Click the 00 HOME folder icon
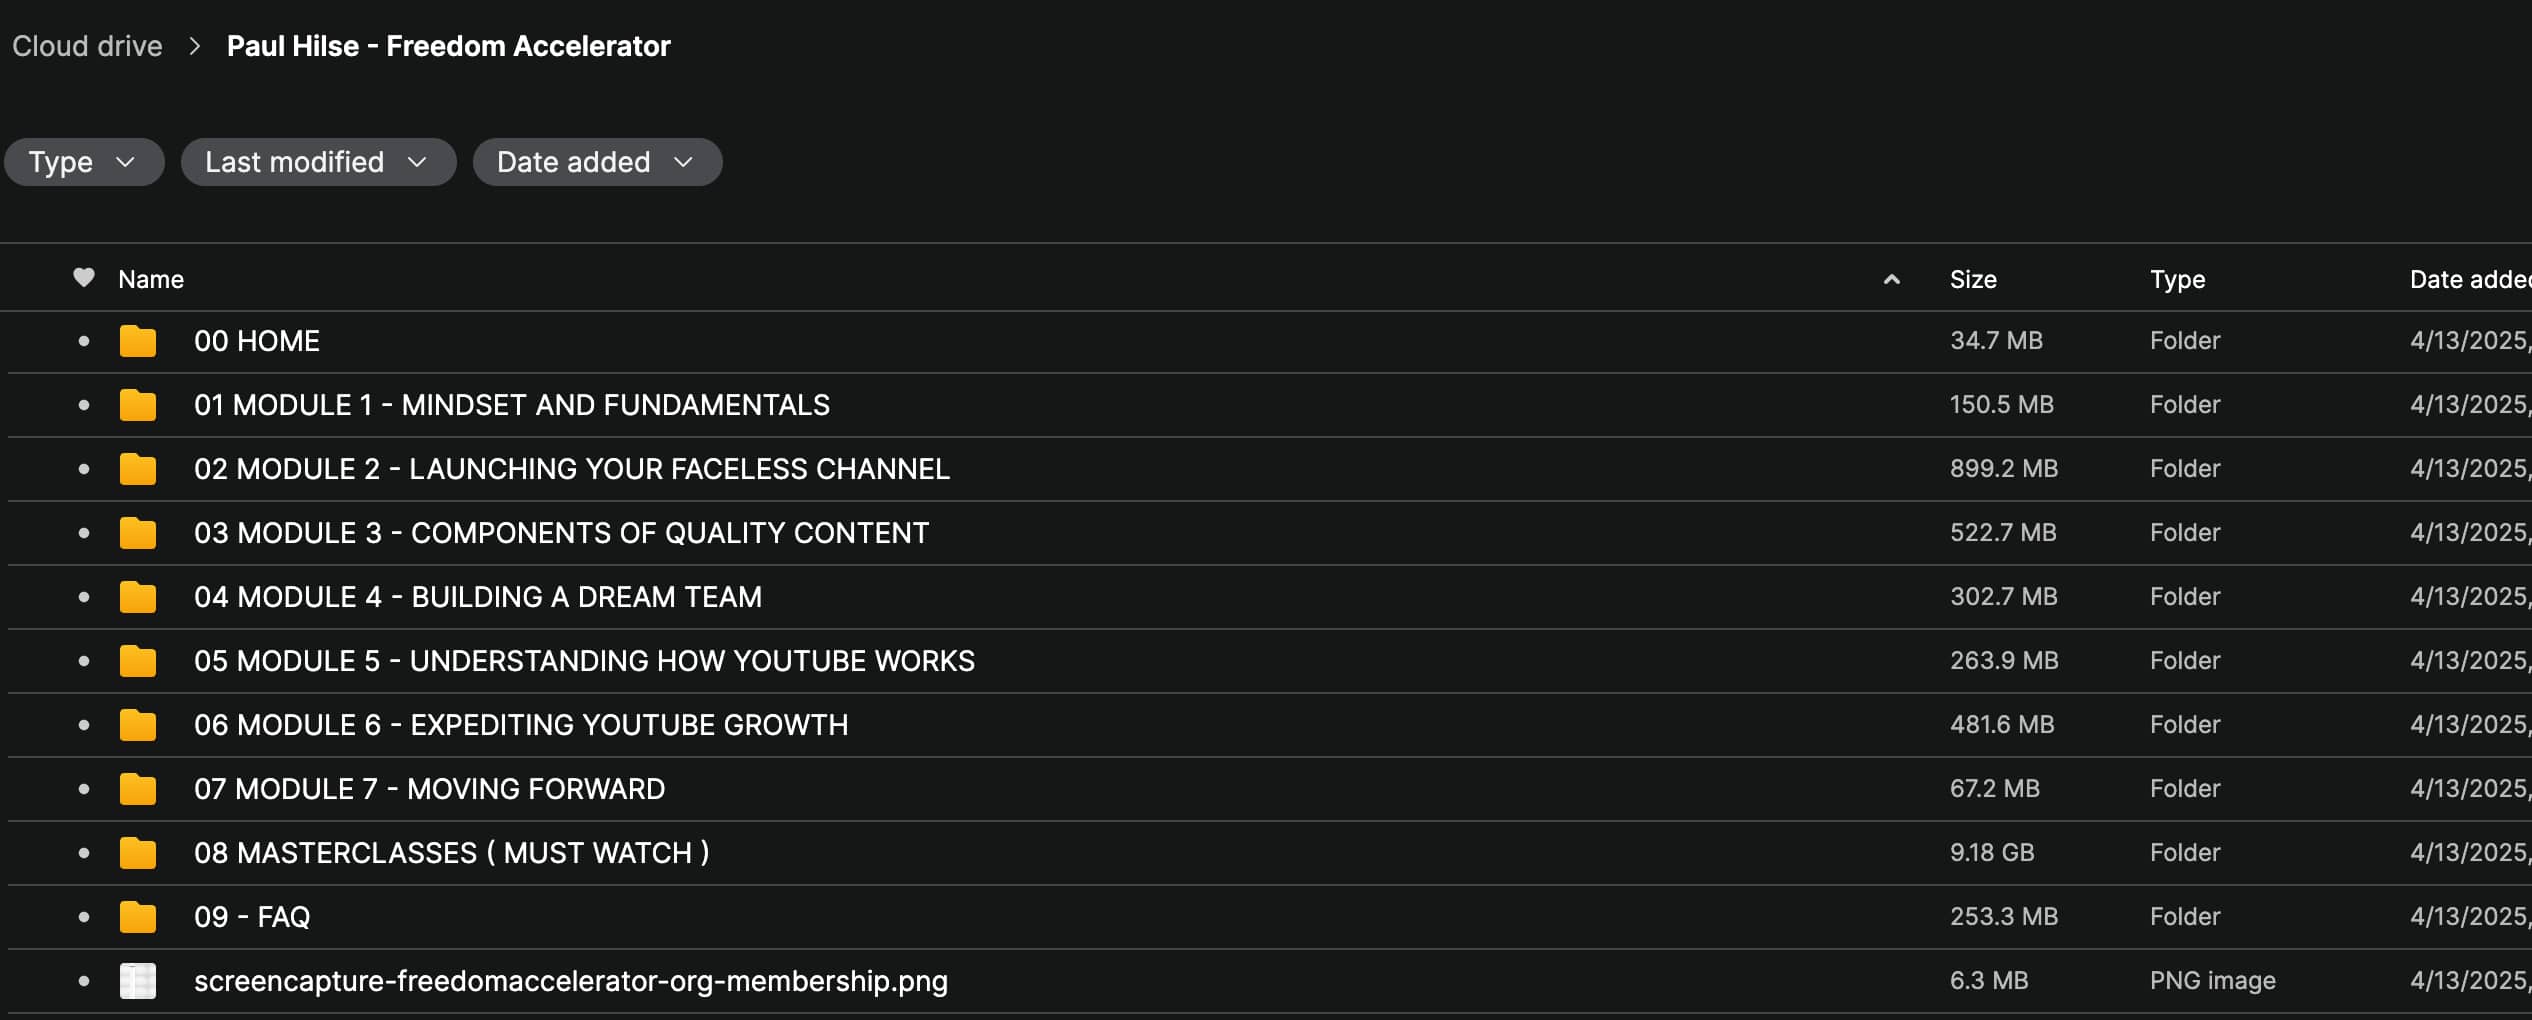The width and height of the screenshot is (2532, 1020). tap(138, 341)
